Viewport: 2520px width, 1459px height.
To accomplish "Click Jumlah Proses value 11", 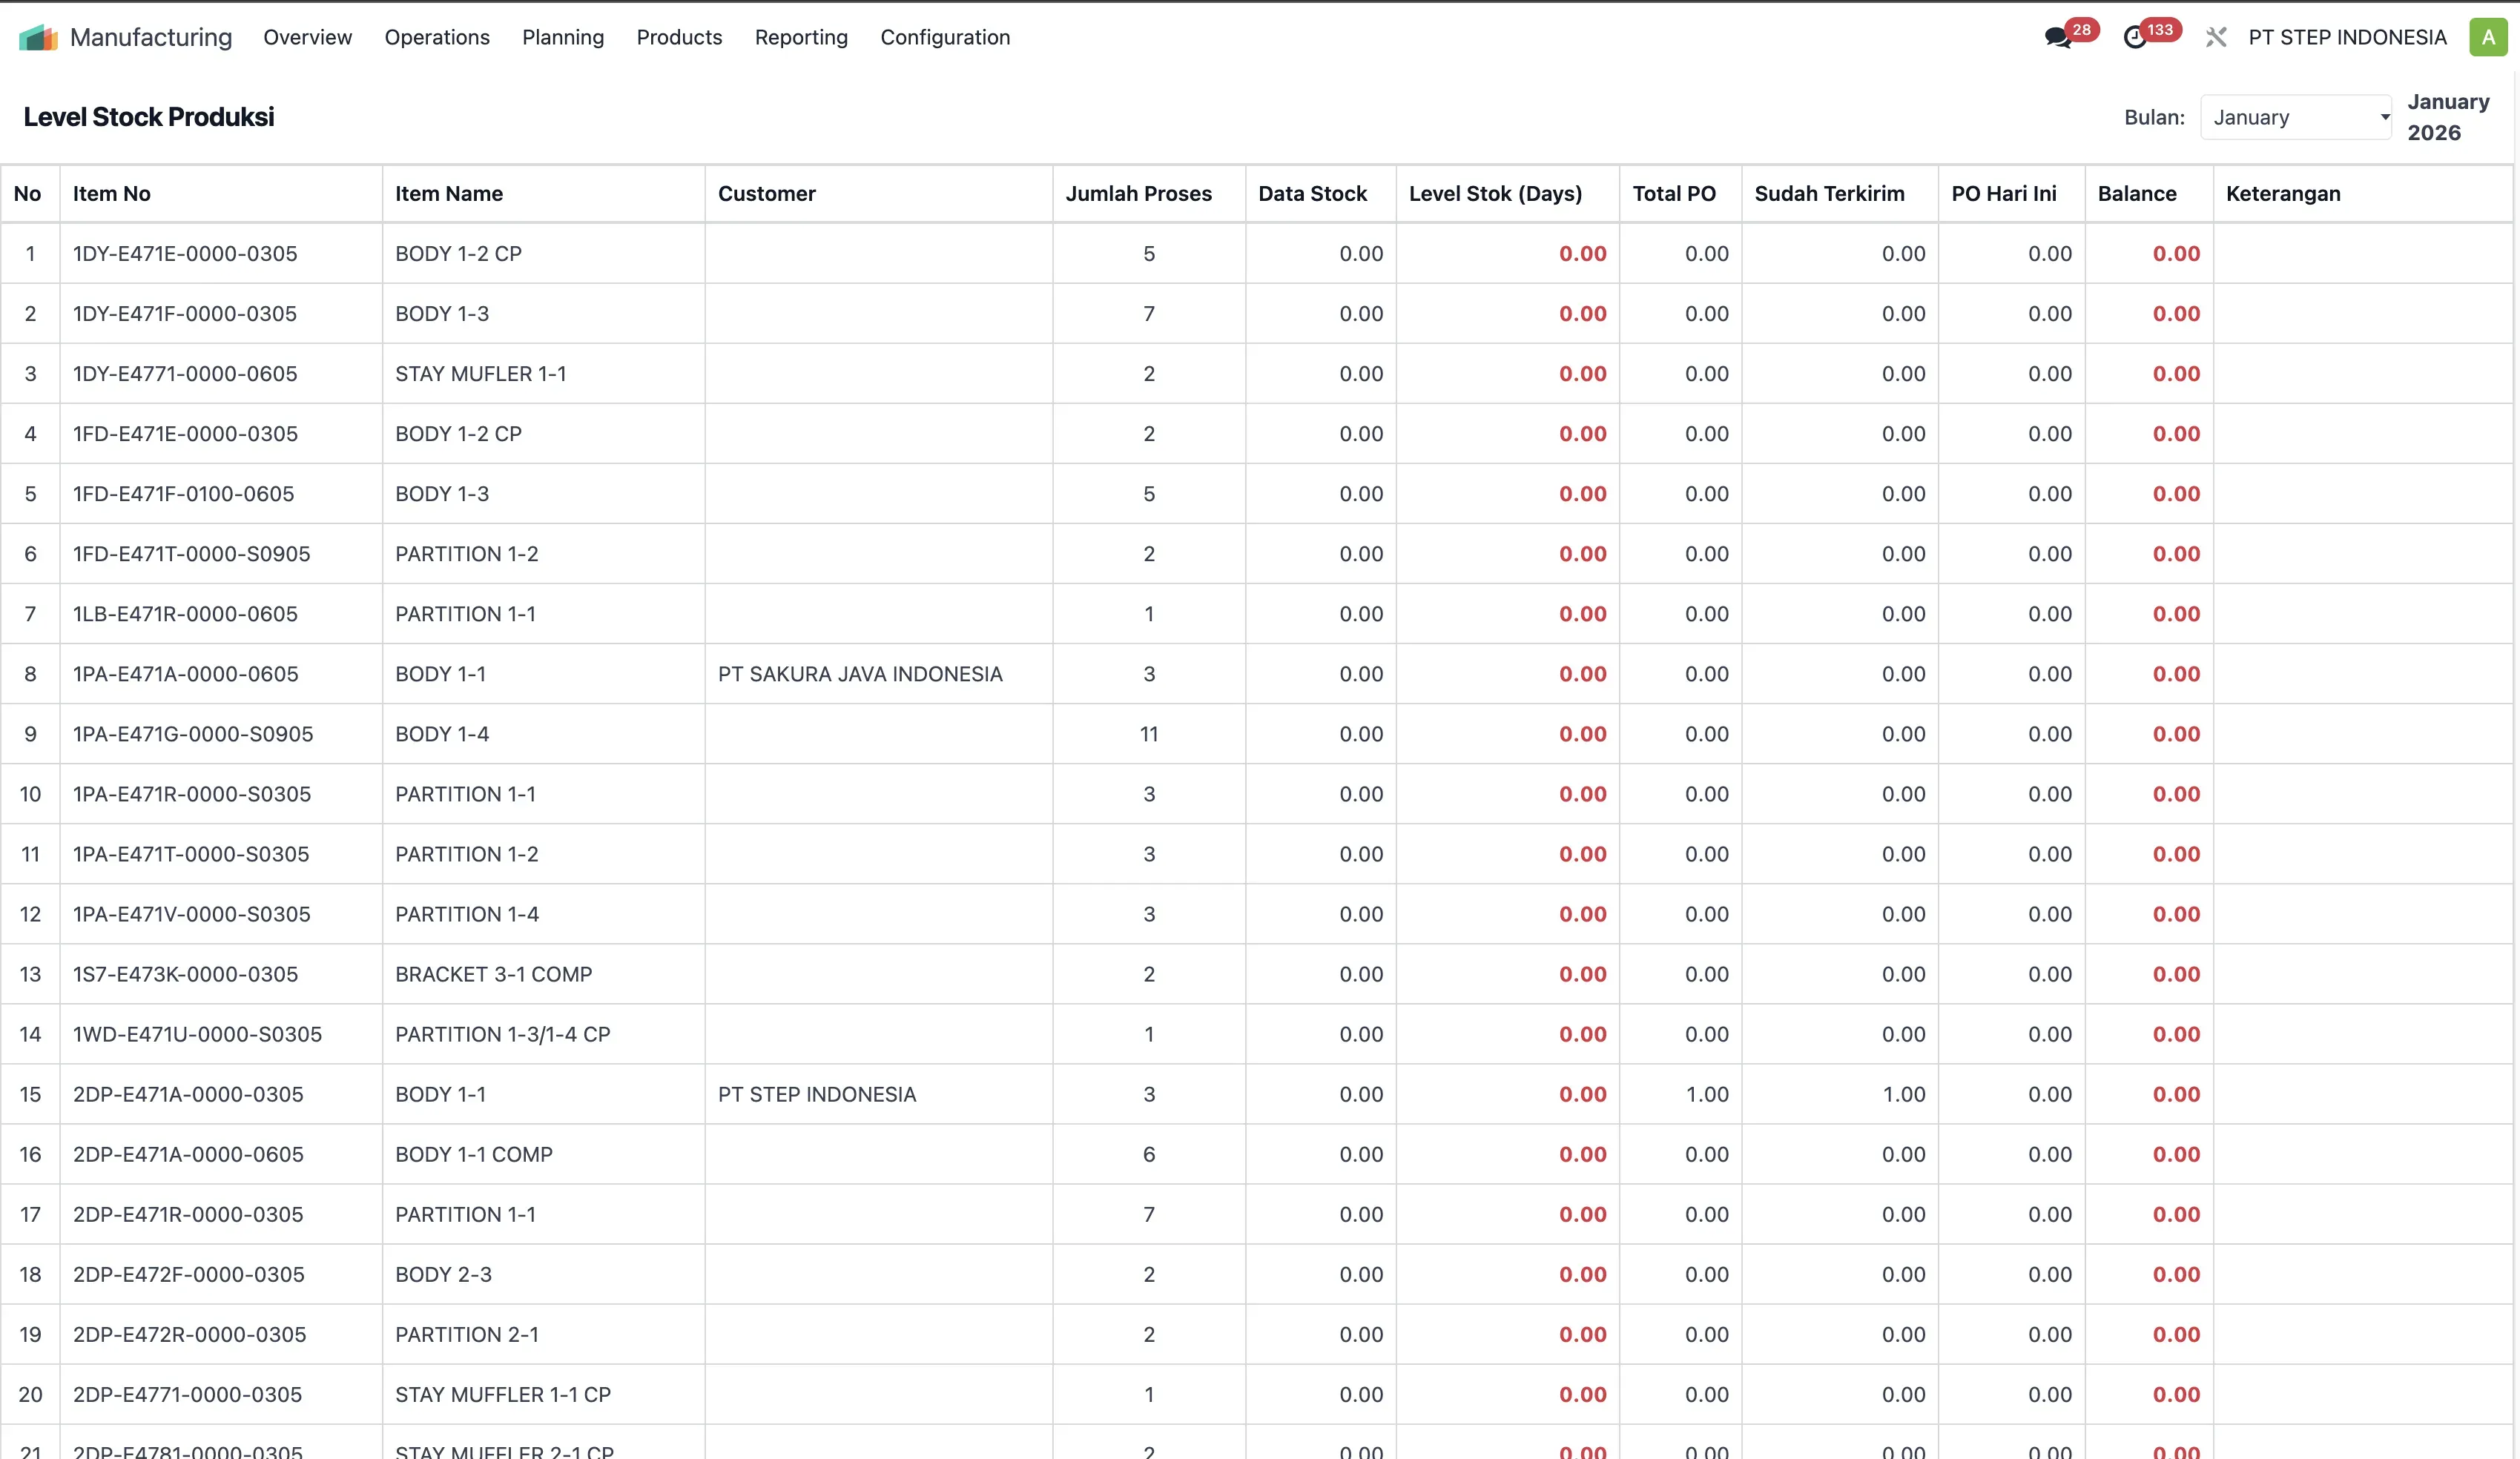I will (1149, 734).
